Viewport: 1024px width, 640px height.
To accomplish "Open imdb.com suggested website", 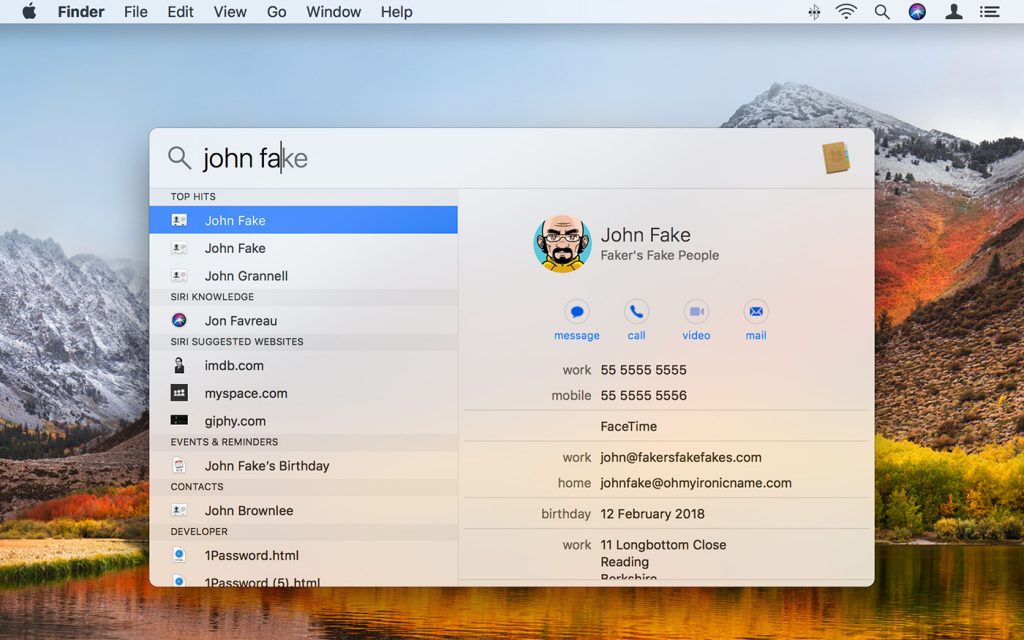I will 234,366.
